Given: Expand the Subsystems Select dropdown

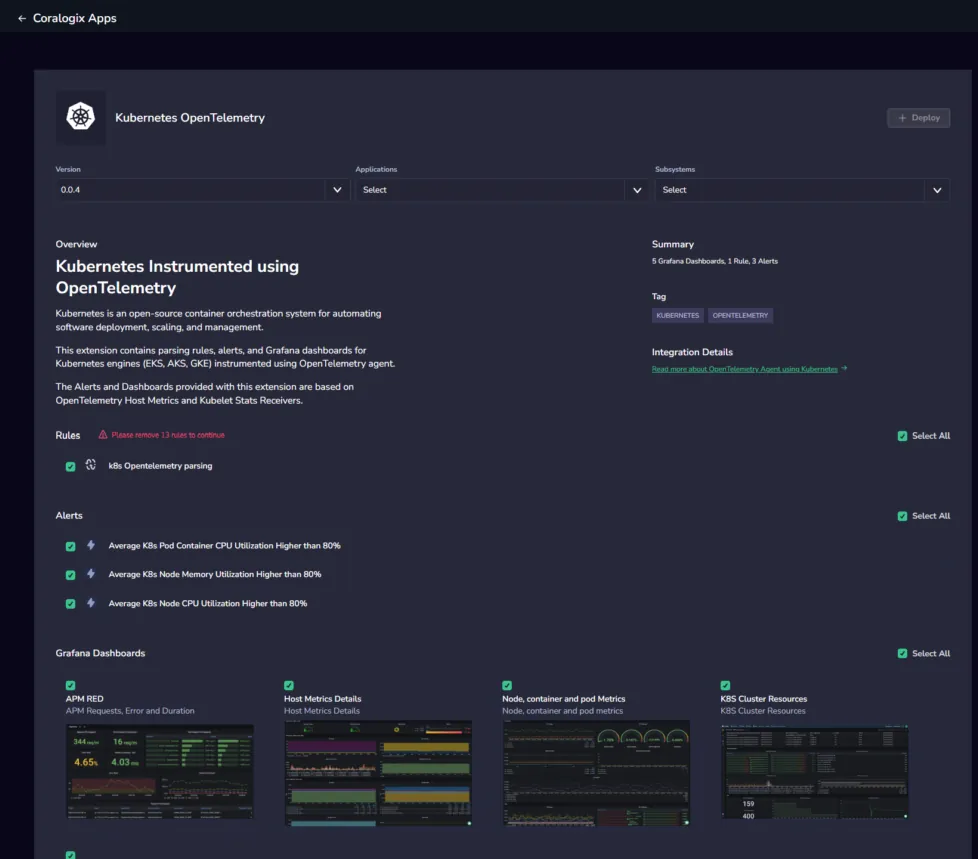Looking at the screenshot, I should tap(802, 190).
